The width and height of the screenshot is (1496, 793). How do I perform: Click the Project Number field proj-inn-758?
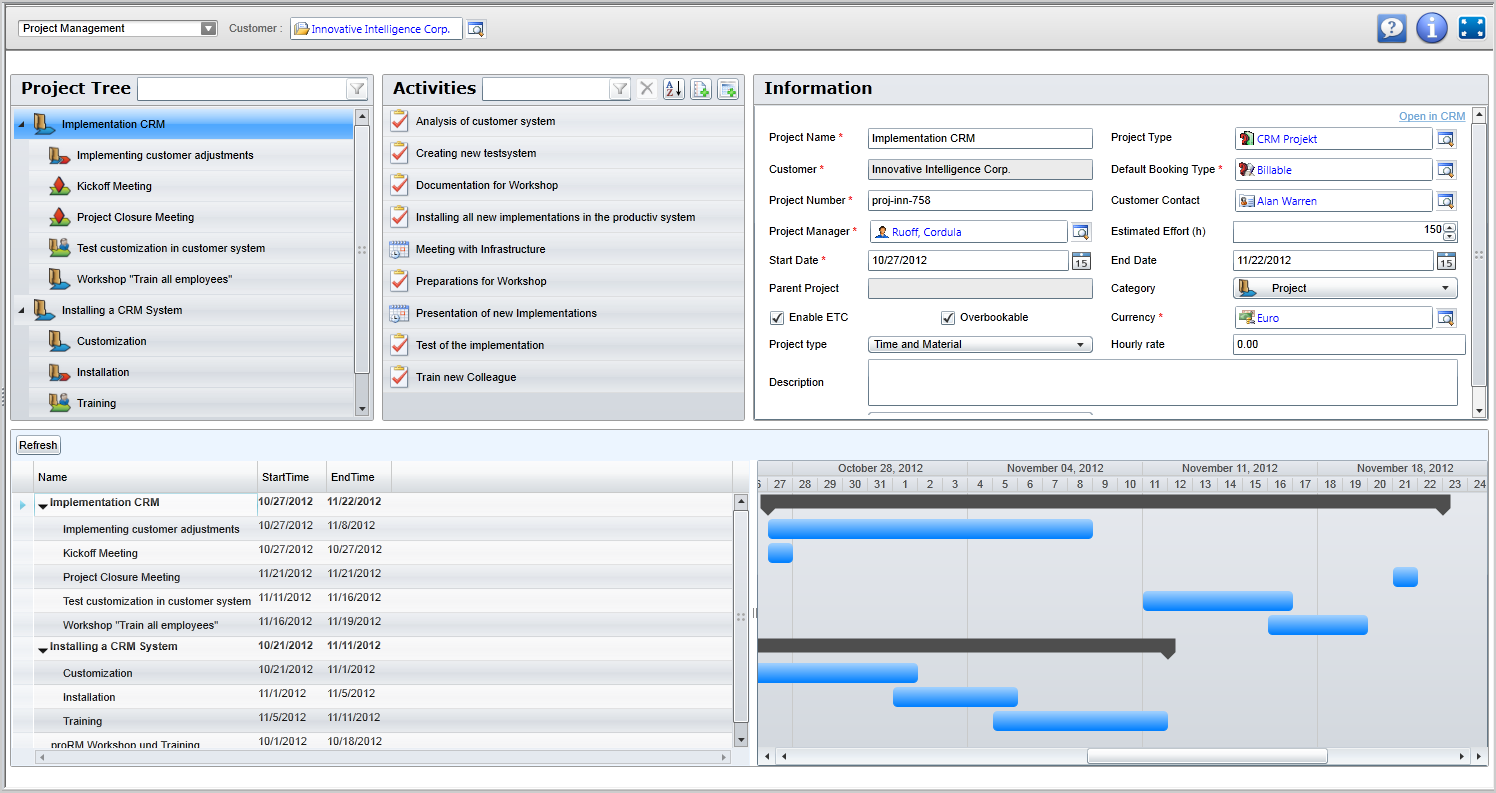click(980, 200)
